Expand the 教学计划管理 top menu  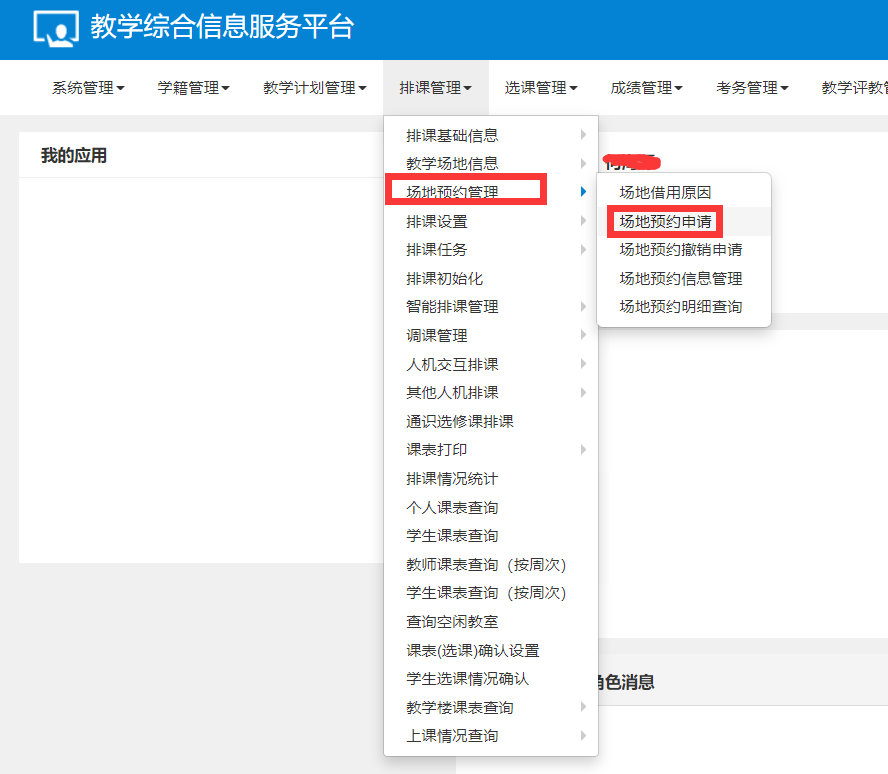(314, 88)
